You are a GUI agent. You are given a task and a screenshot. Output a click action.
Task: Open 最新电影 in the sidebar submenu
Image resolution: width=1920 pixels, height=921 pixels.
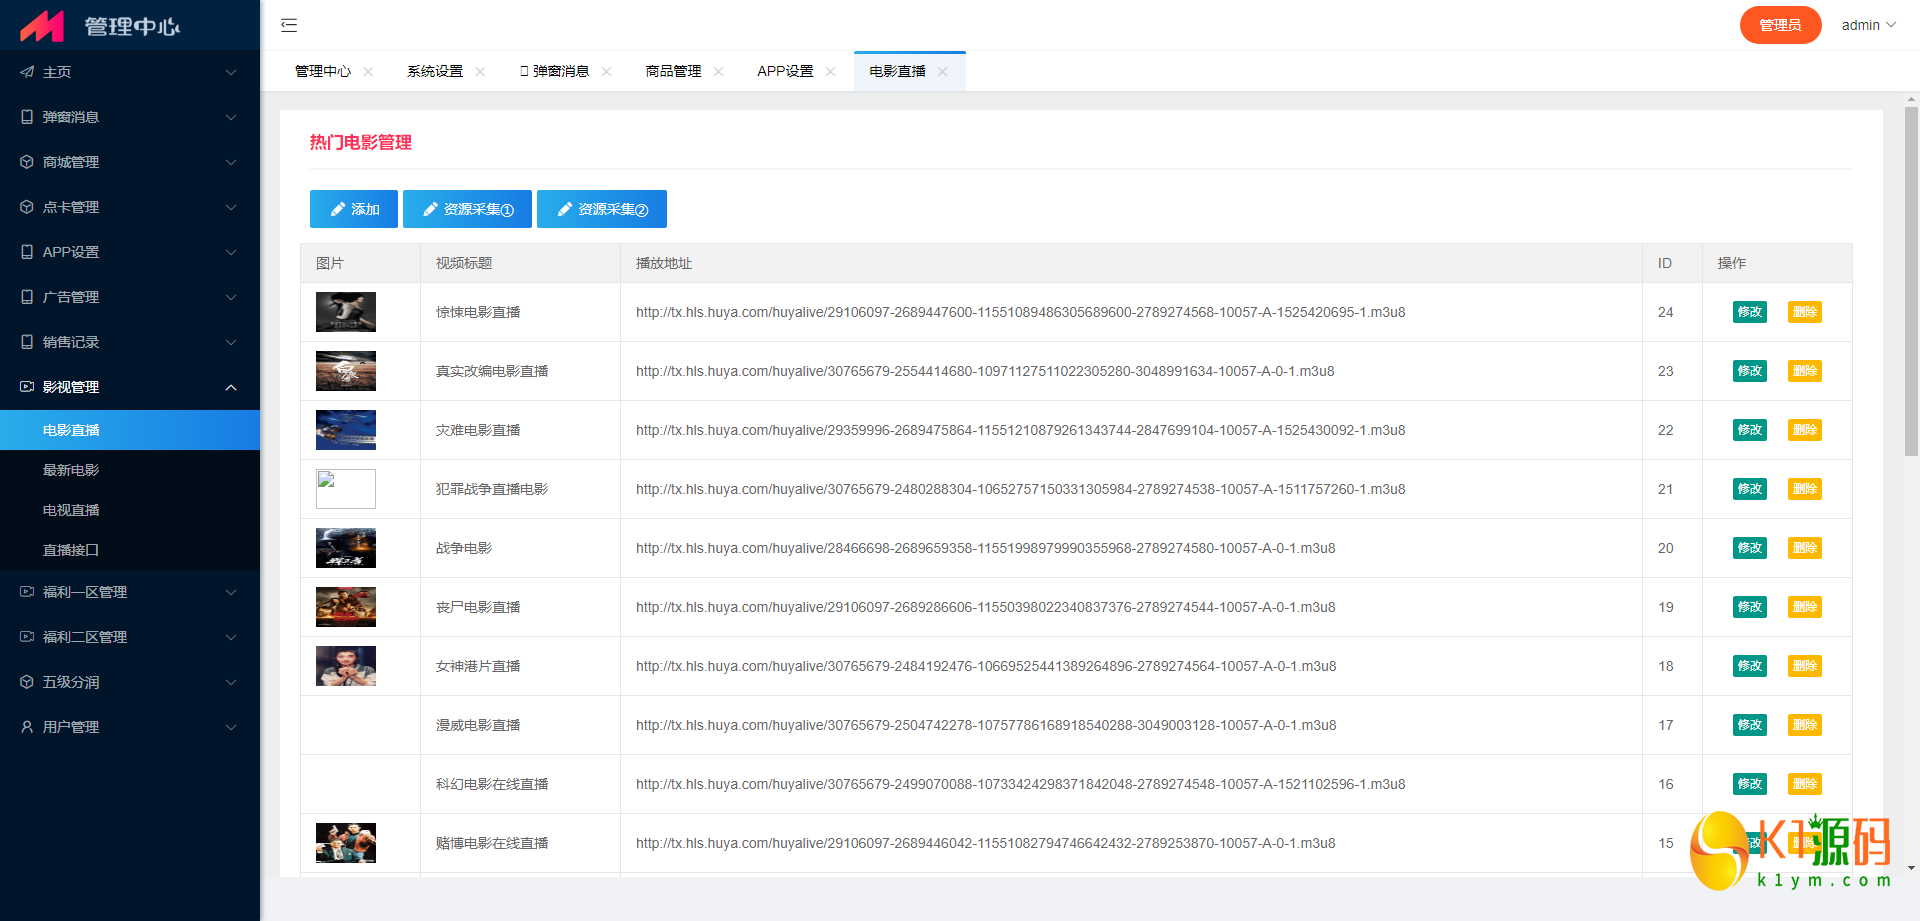coord(71,470)
